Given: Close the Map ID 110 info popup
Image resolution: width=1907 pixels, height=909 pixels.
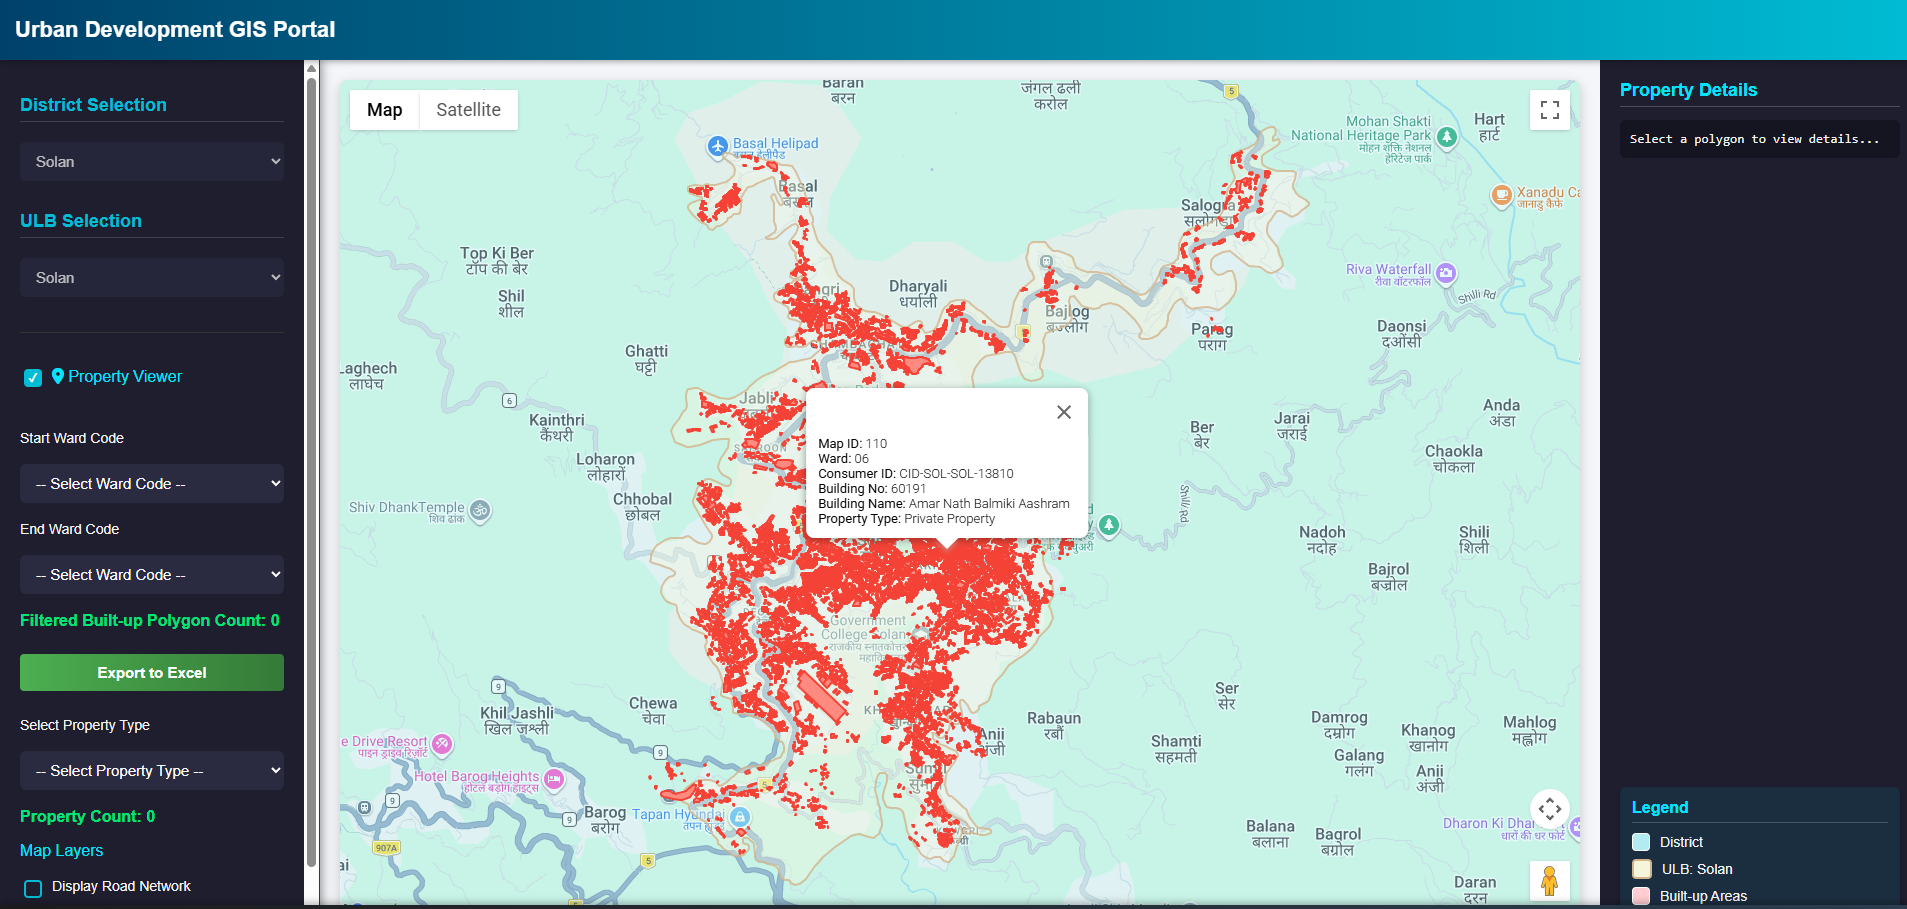Looking at the screenshot, I should pos(1063,411).
